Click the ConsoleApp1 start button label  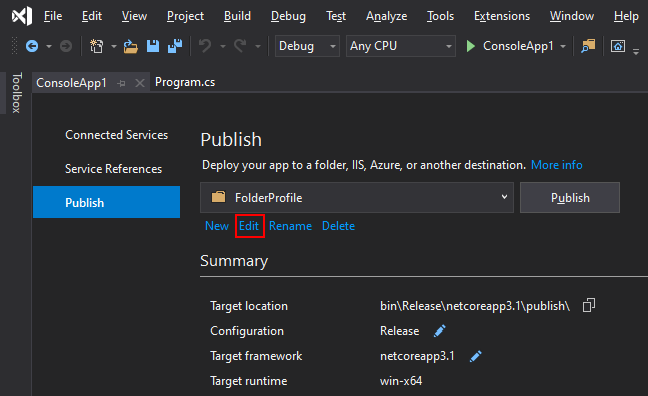518,46
